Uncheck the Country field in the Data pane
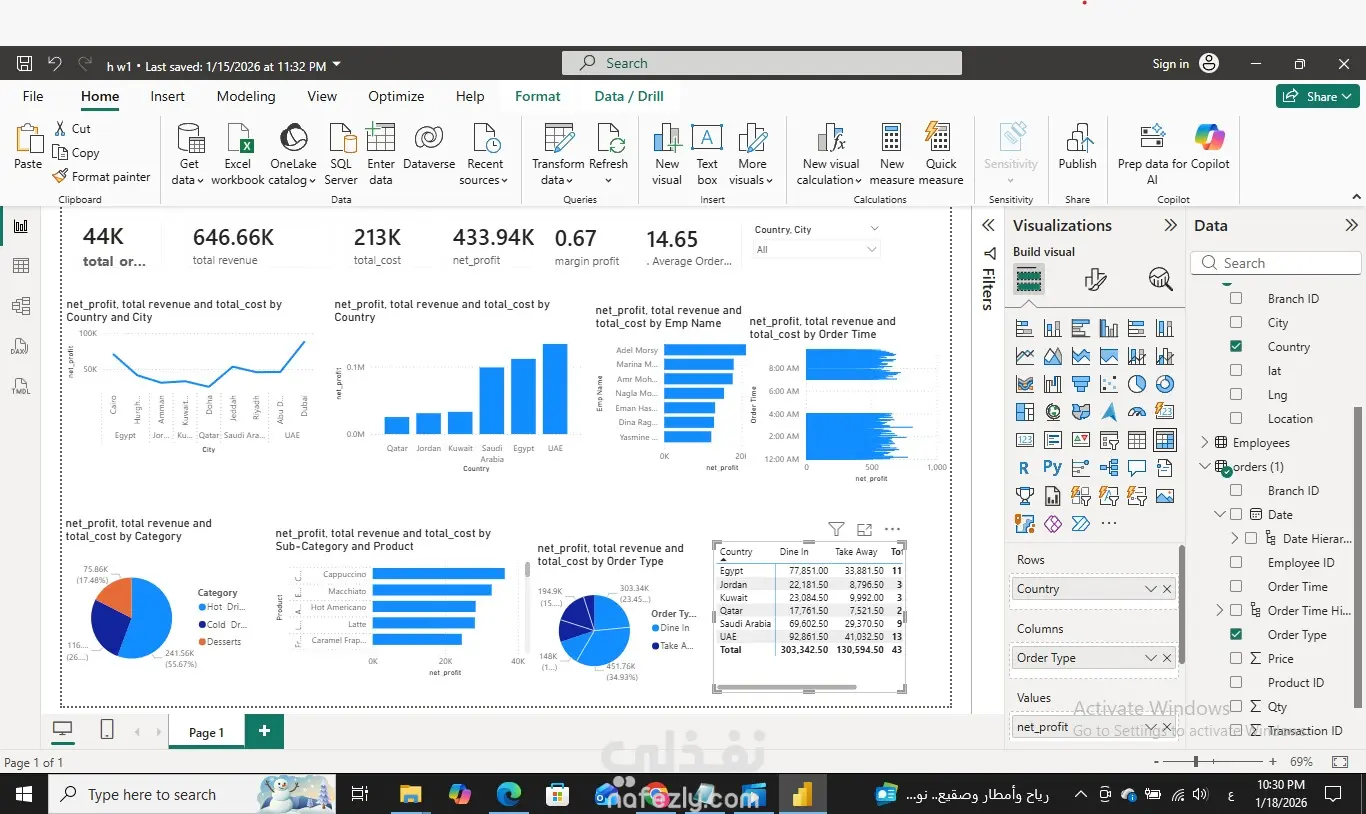This screenshot has height=814, width=1366. click(x=1236, y=347)
